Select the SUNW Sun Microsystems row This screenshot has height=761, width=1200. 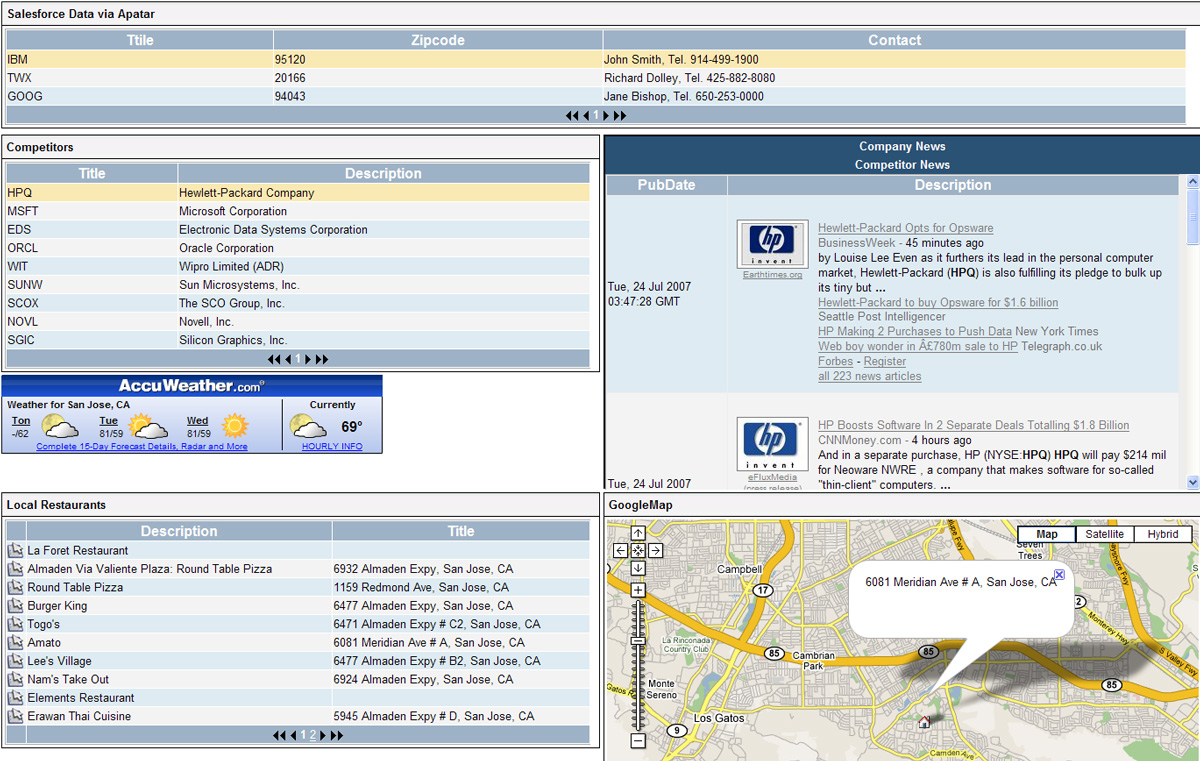(x=298, y=285)
